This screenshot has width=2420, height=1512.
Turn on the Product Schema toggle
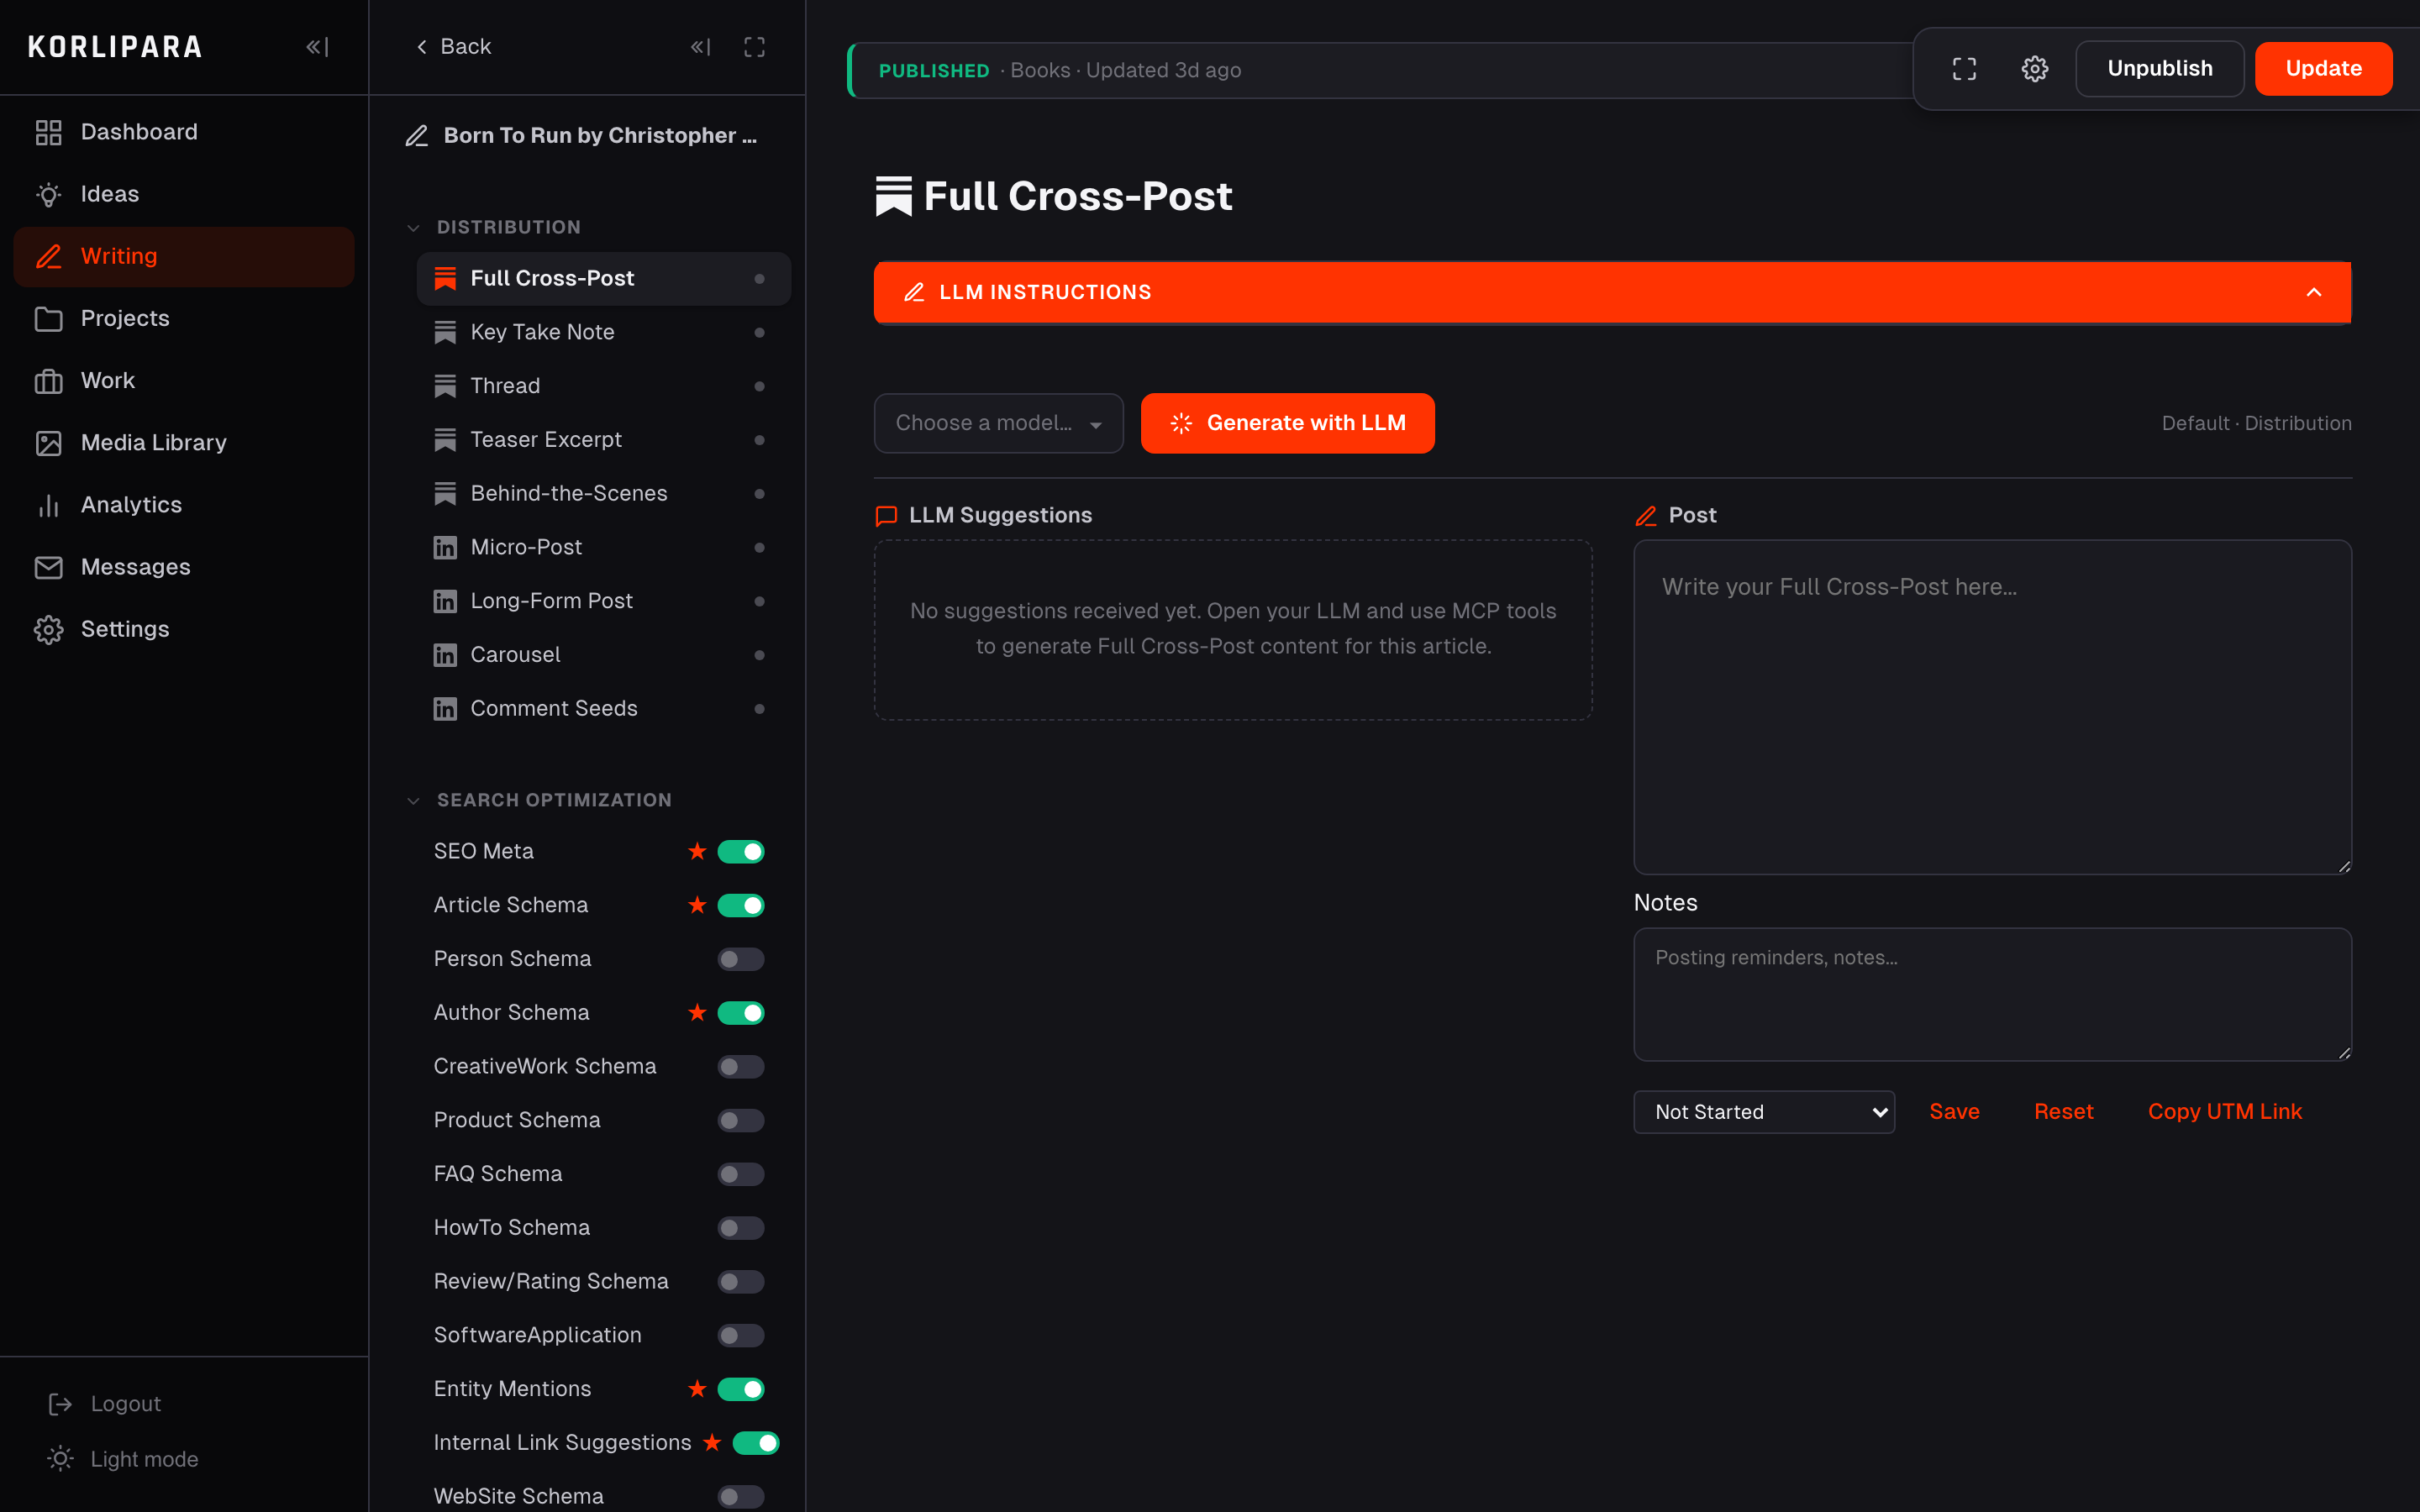(741, 1121)
